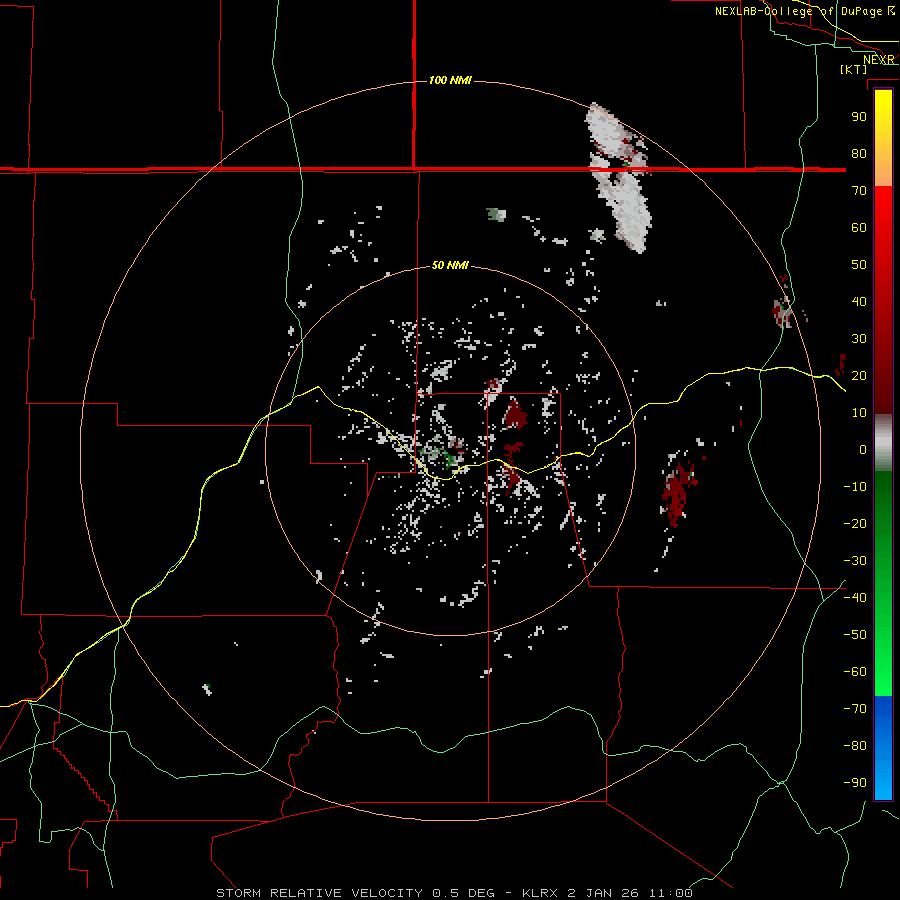900x900 pixels.
Task: Select the 30 value on the velocity scale
Action: pyautogui.click(x=859, y=339)
